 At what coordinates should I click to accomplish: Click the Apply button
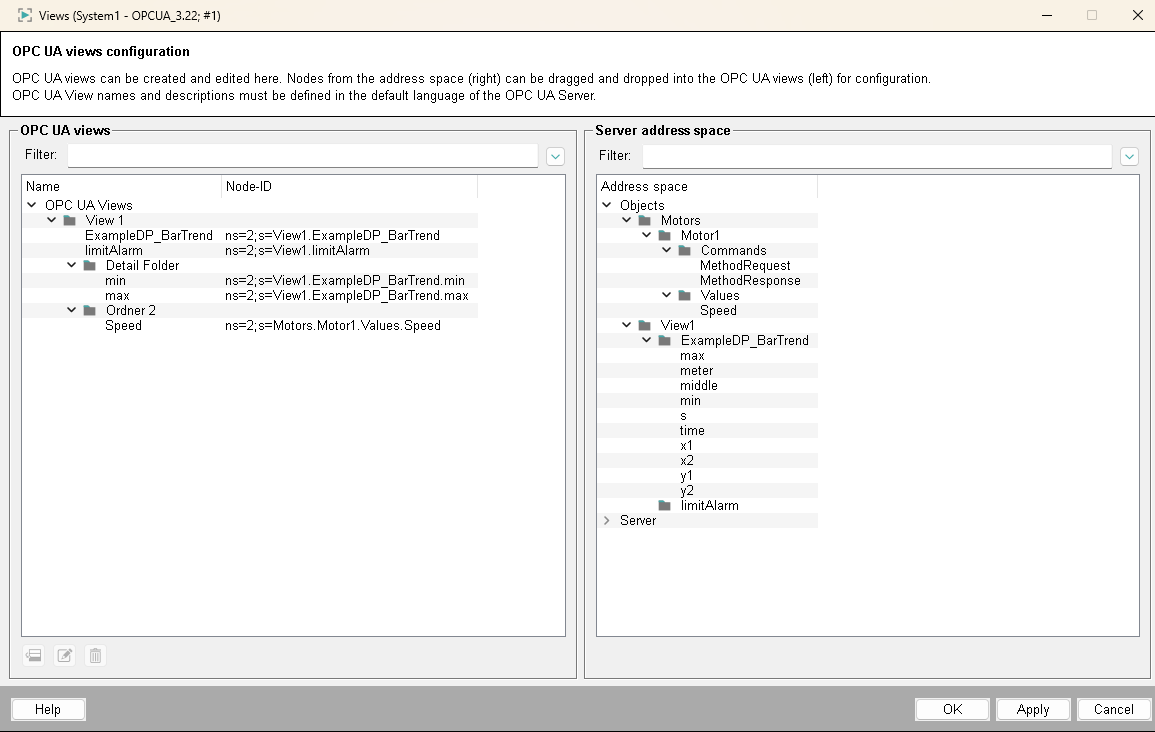pos(1033,709)
